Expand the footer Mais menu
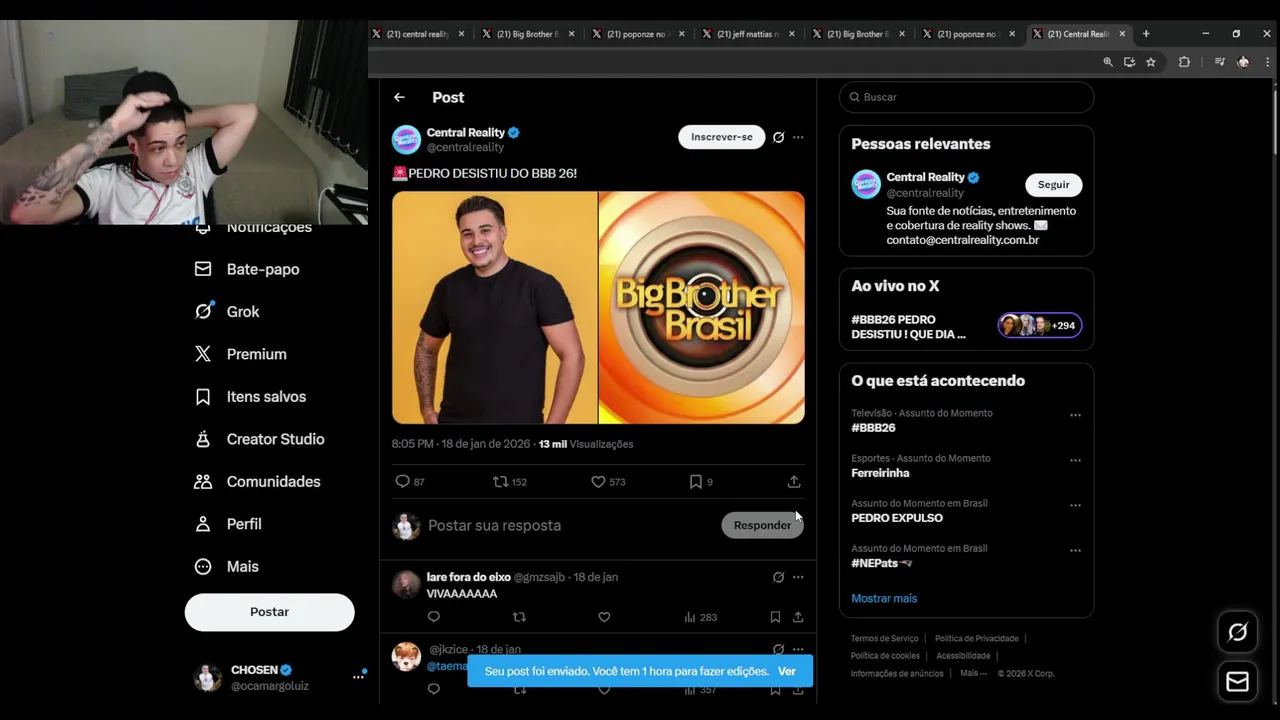This screenshot has width=1280, height=720. click(972, 673)
